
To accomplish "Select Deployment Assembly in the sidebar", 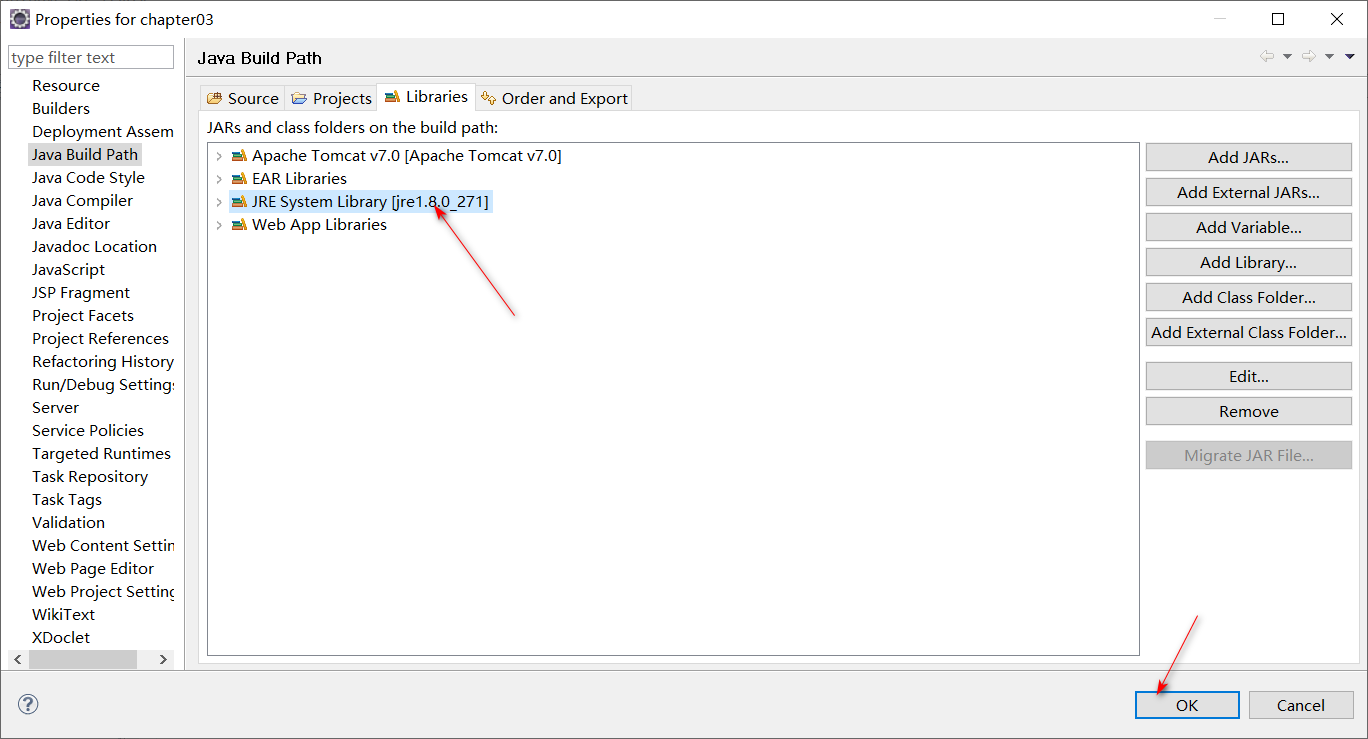I will click(x=102, y=132).
